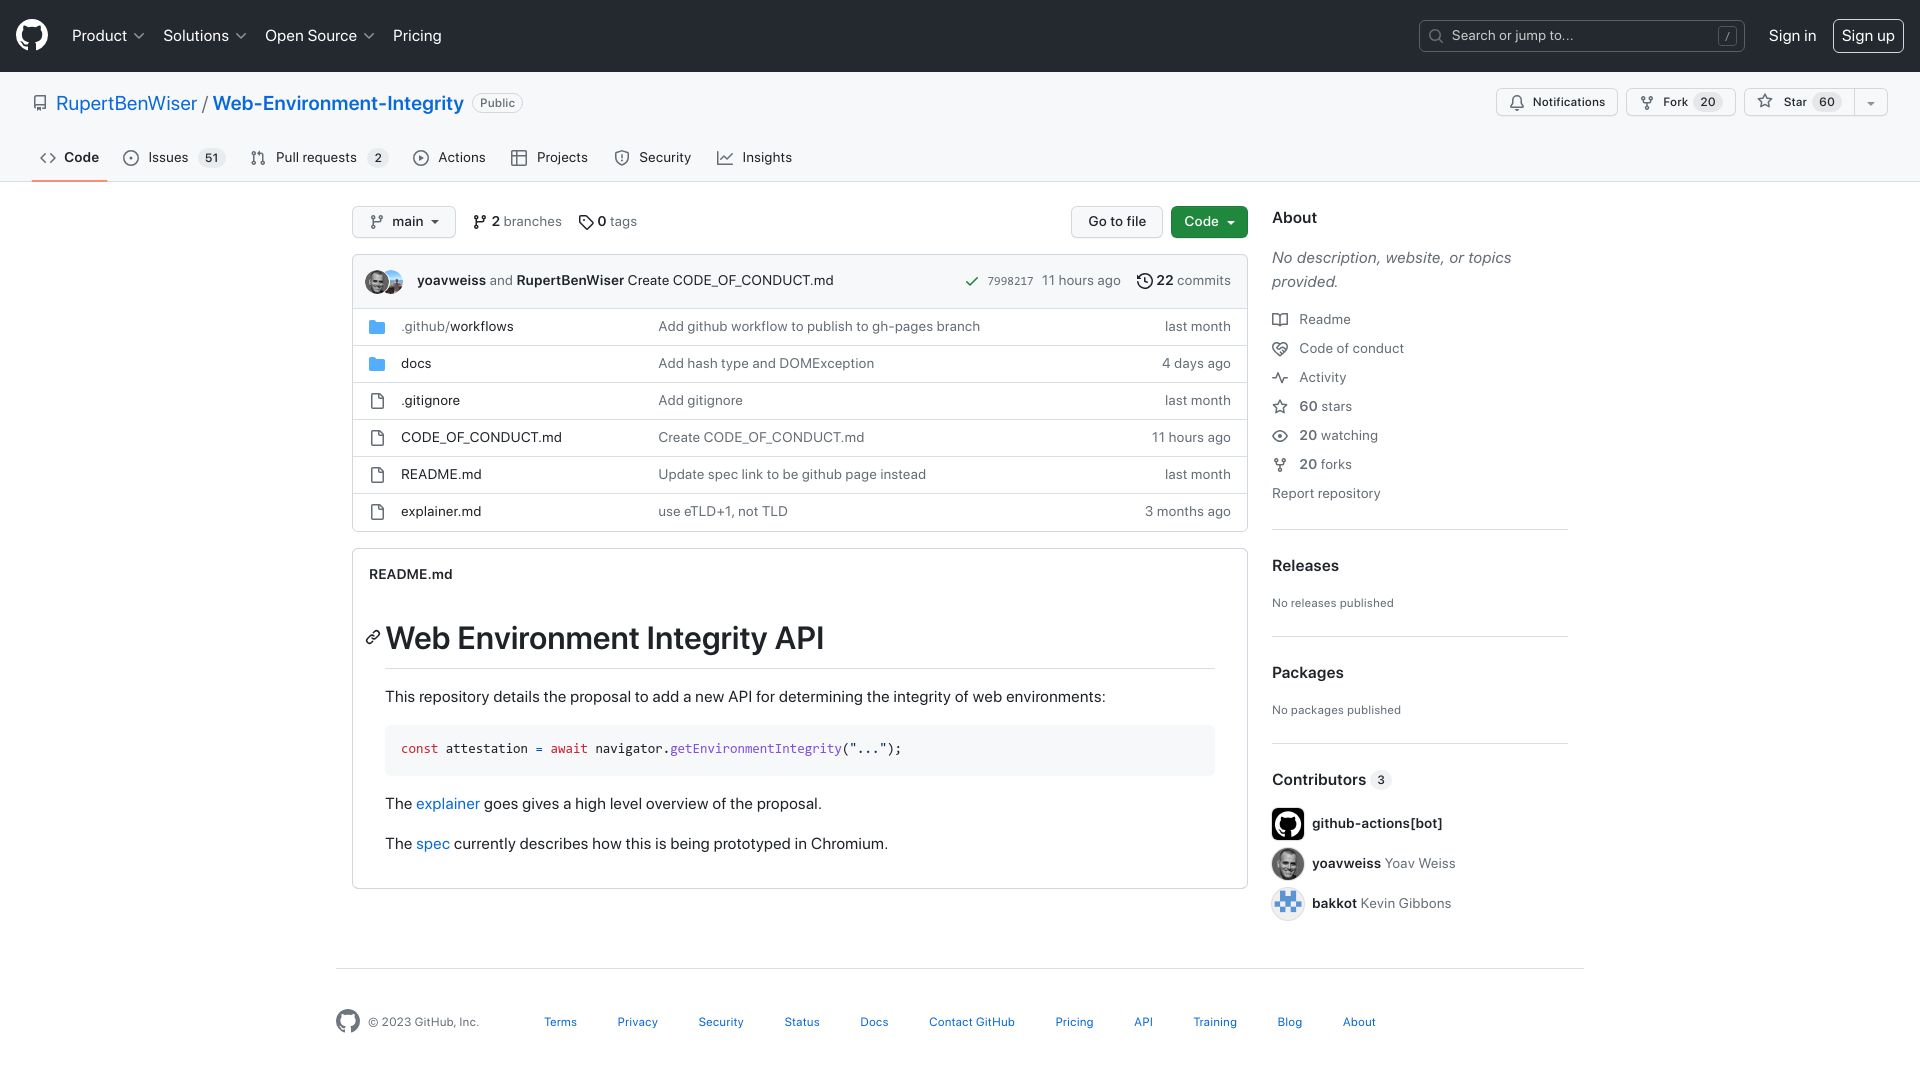Click the docs folder icon
1920x1080 pixels.
click(x=377, y=364)
